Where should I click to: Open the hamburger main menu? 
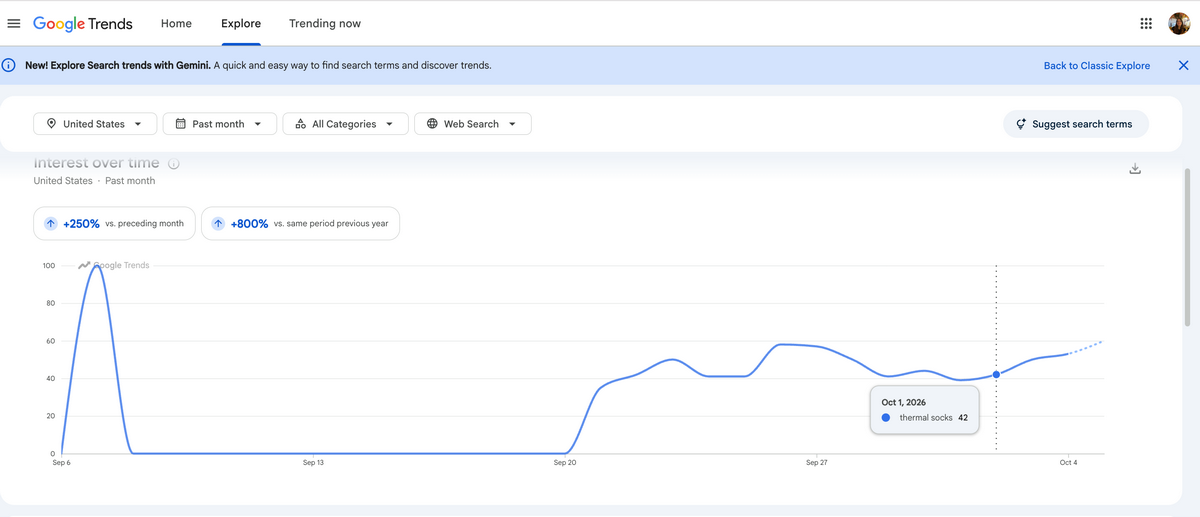(14, 24)
